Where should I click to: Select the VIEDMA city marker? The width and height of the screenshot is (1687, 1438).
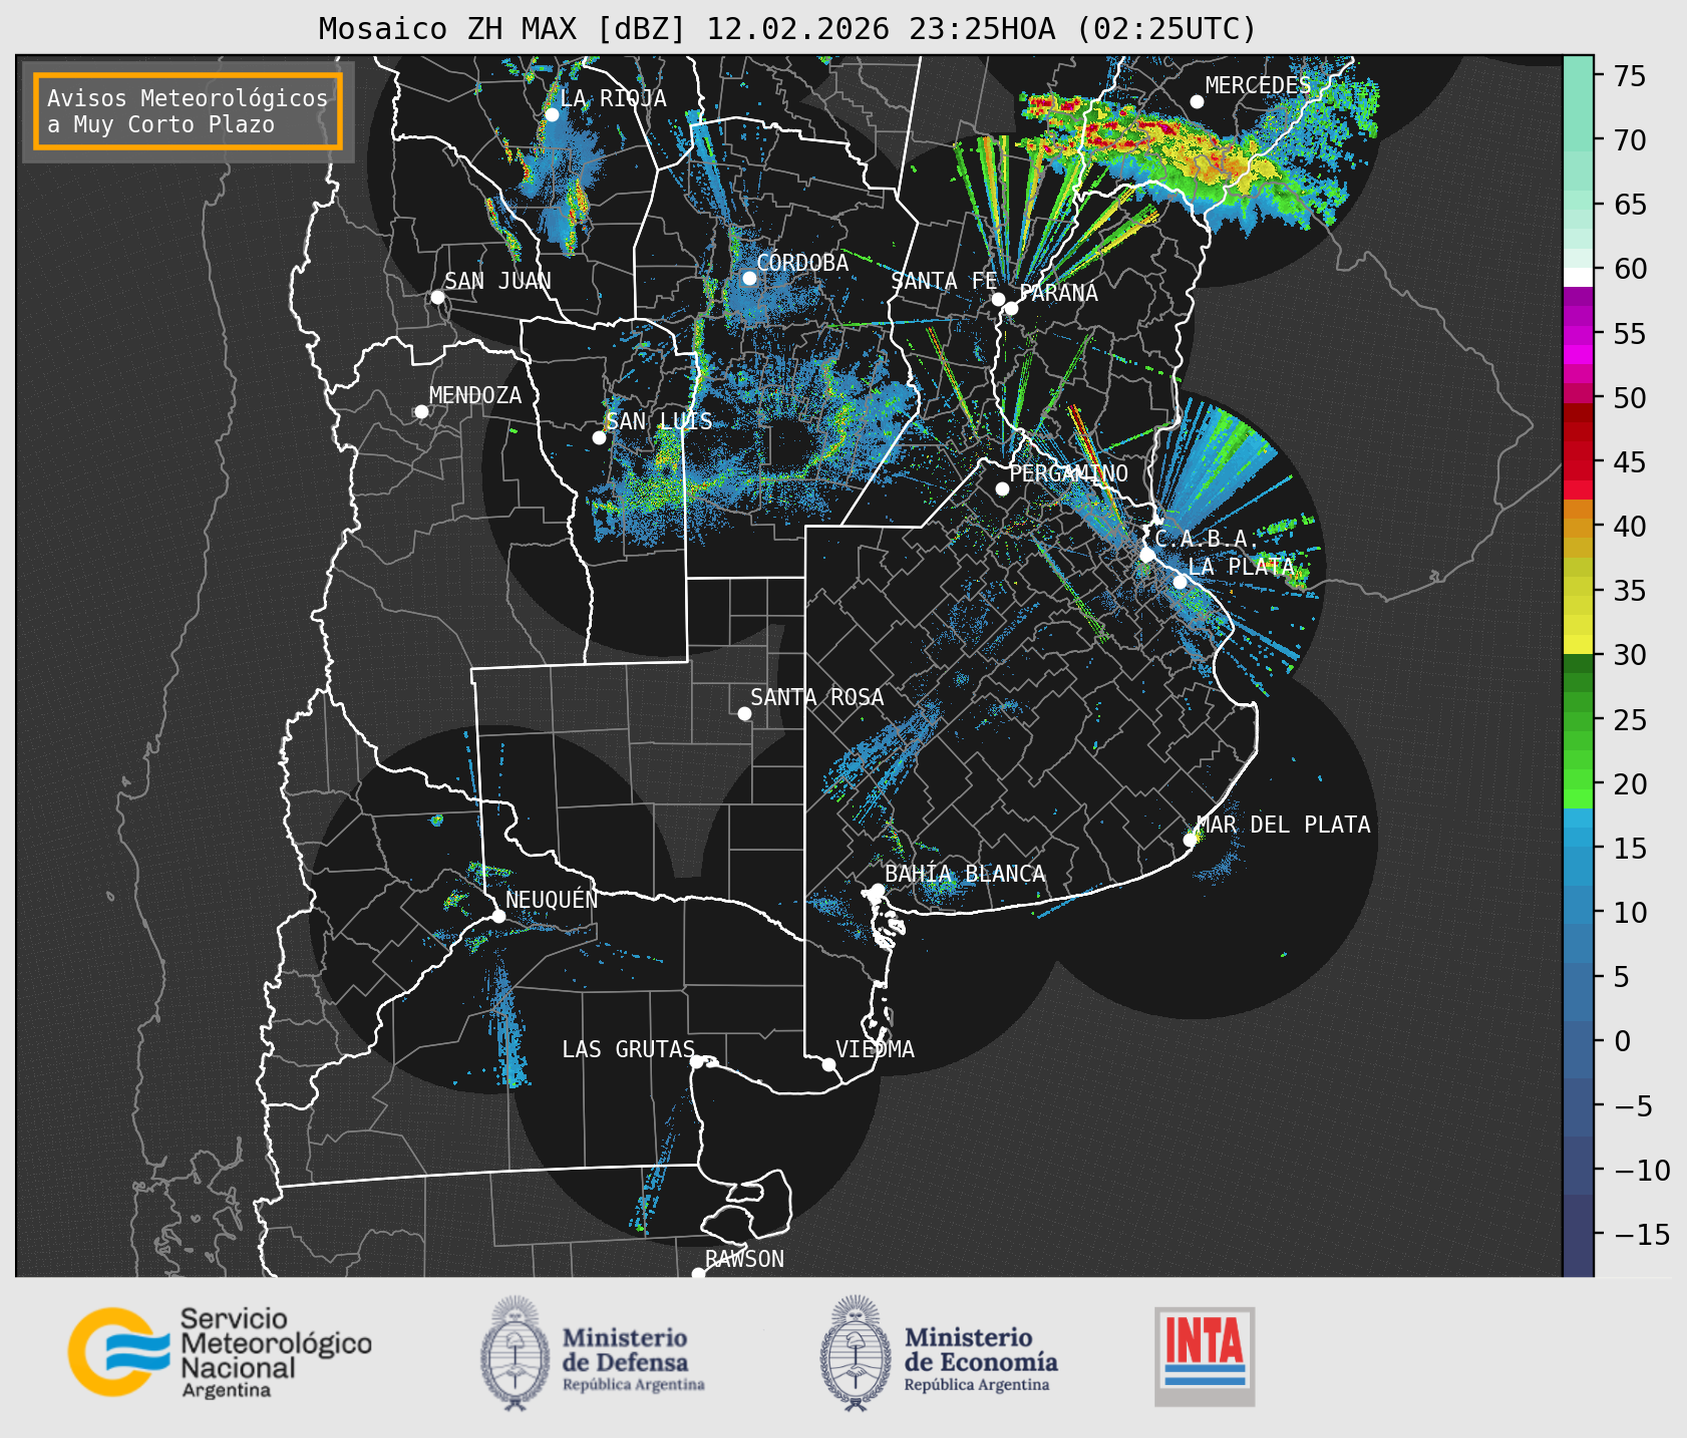[828, 1064]
